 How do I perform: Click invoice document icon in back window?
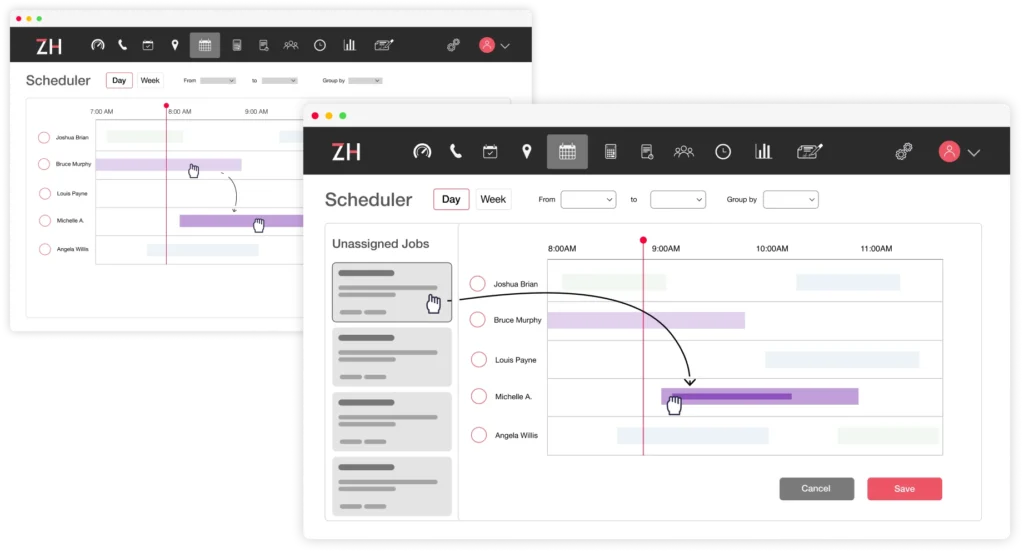point(263,45)
